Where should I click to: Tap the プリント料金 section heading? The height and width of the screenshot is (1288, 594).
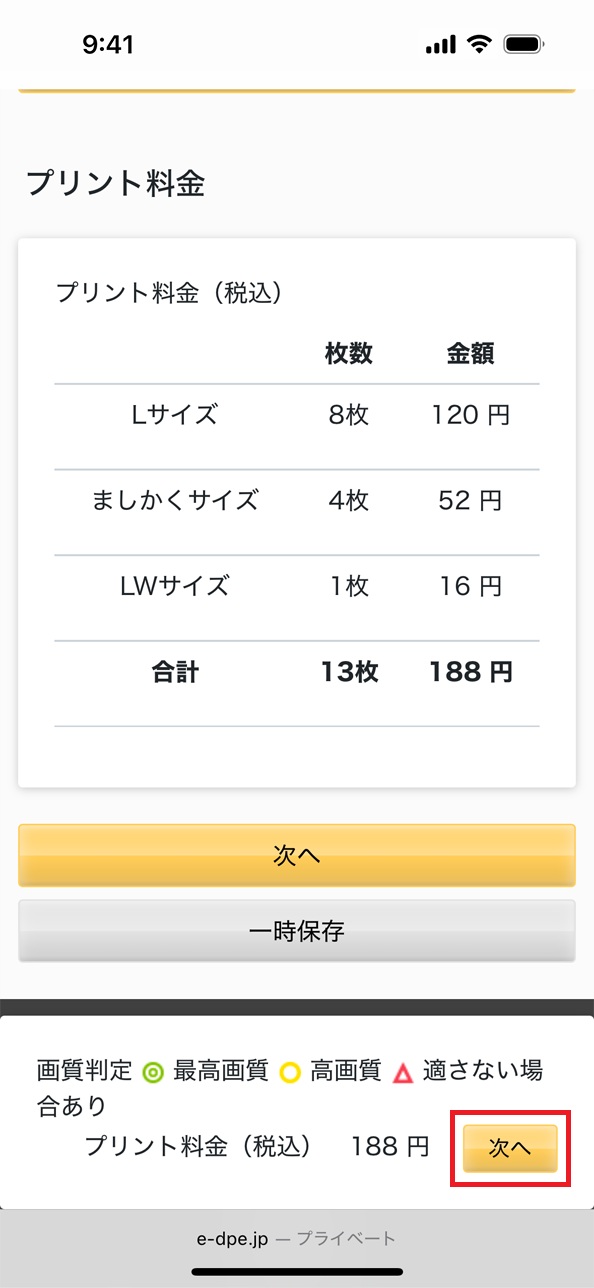pyautogui.click(x=115, y=184)
